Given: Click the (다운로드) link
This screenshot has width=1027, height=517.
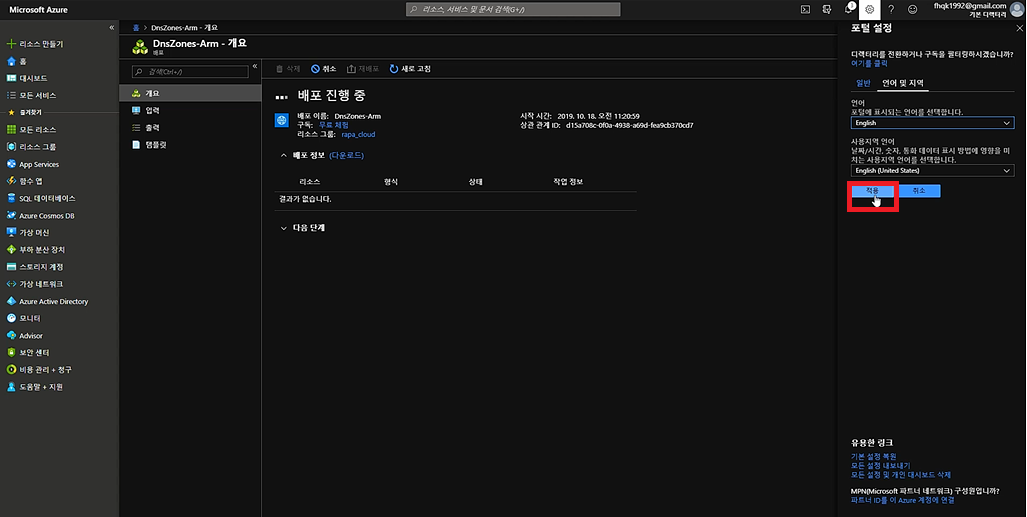Looking at the screenshot, I should click(x=346, y=155).
